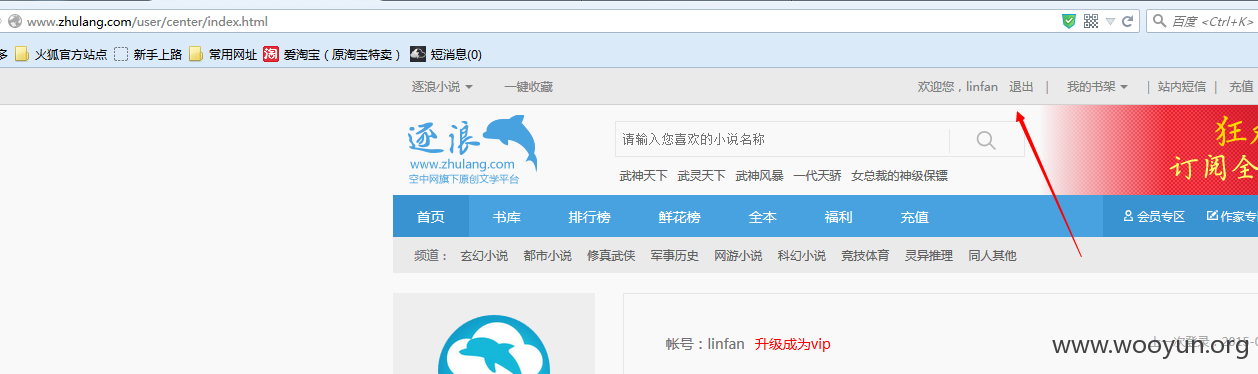Open the 军事历史 channel
This screenshot has width=1258, height=374.
click(x=674, y=256)
